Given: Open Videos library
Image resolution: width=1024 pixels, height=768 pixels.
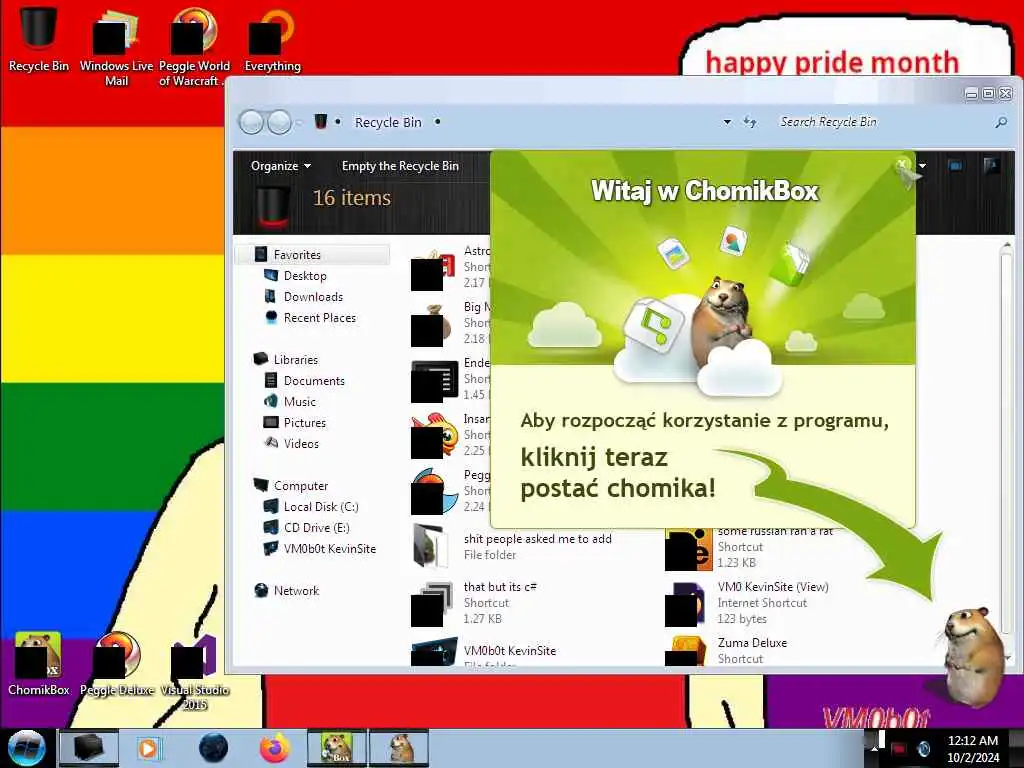Looking at the screenshot, I should pyautogui.click(x=301, y=443).
